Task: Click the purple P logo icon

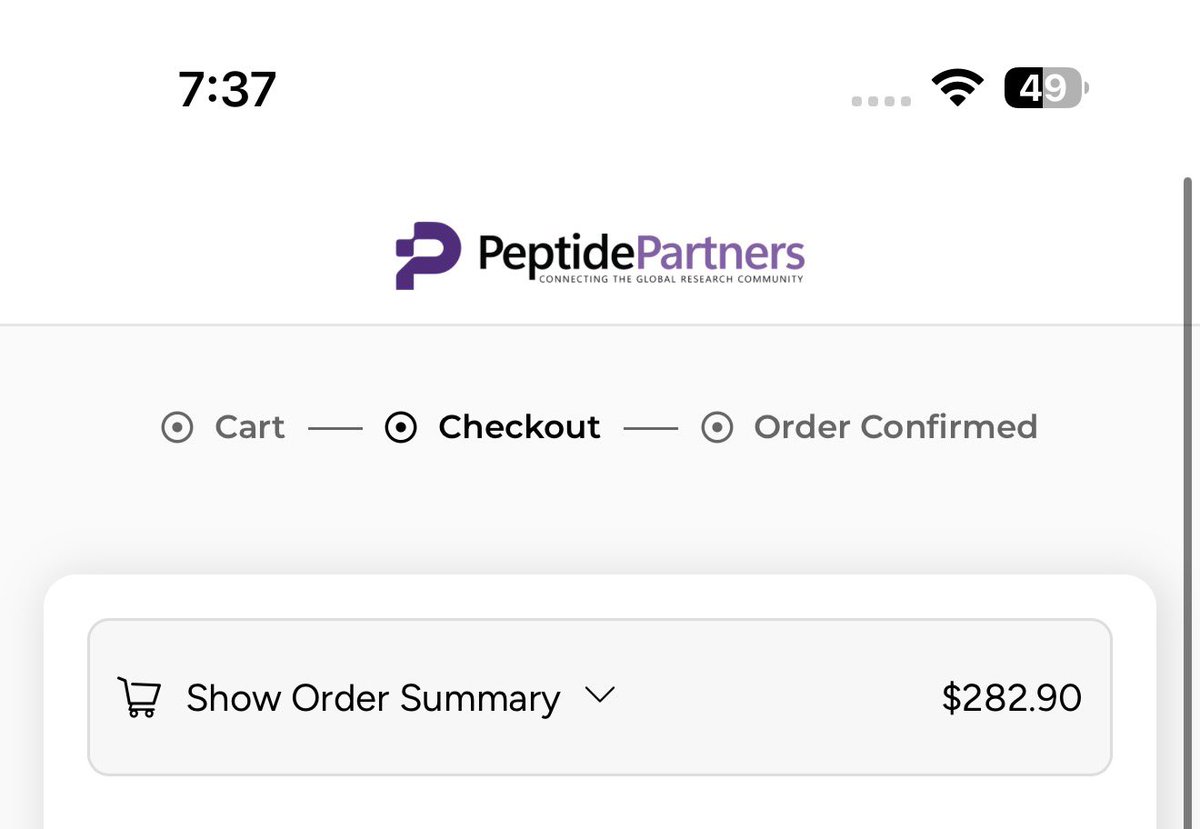Action: pos(427,255)
